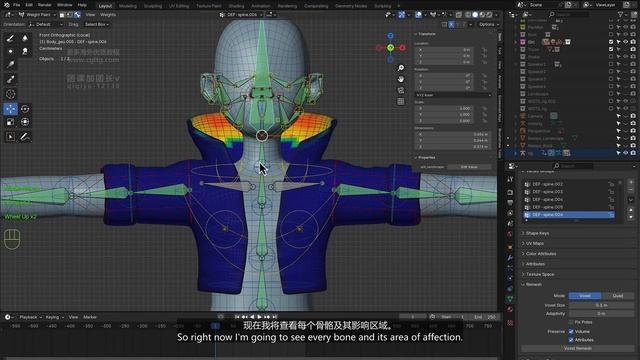Select the Draw weight brush tool

point(10,38)
